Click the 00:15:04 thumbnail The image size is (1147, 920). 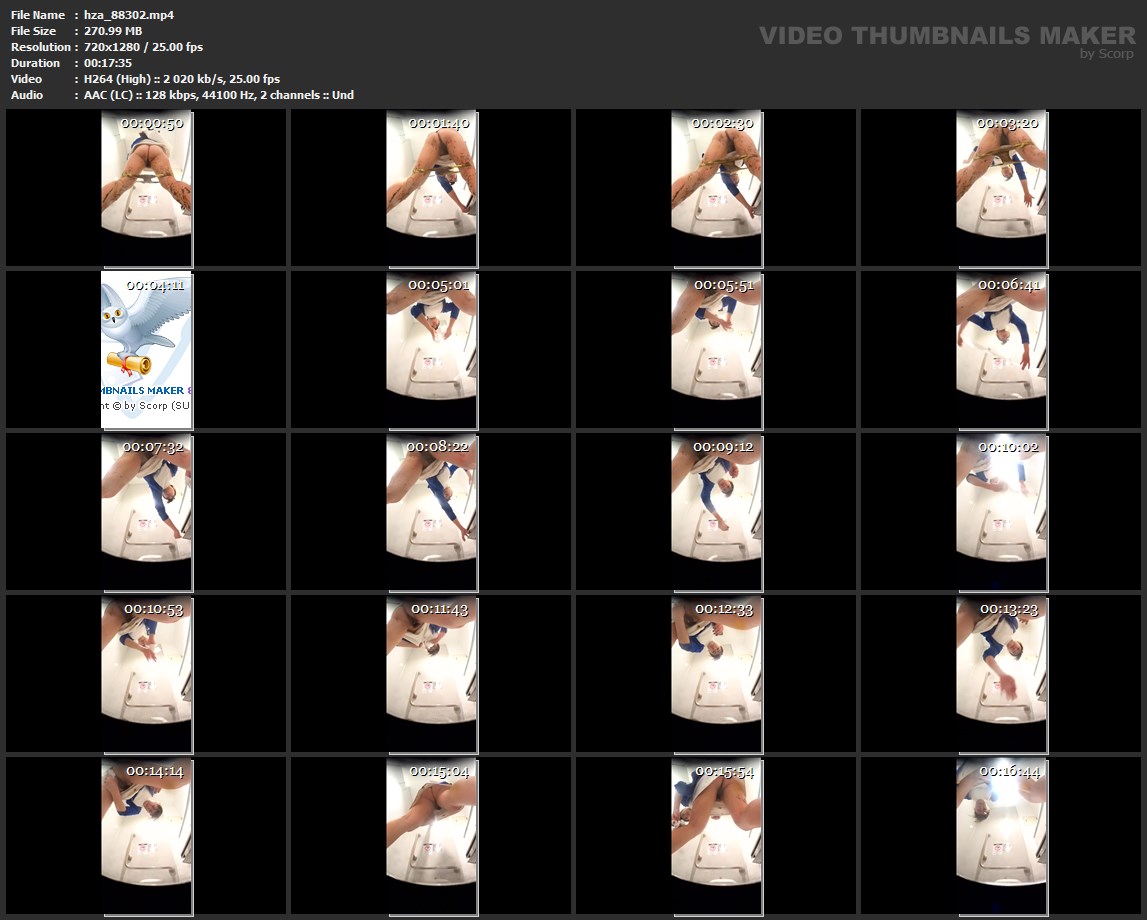(431, 836)
